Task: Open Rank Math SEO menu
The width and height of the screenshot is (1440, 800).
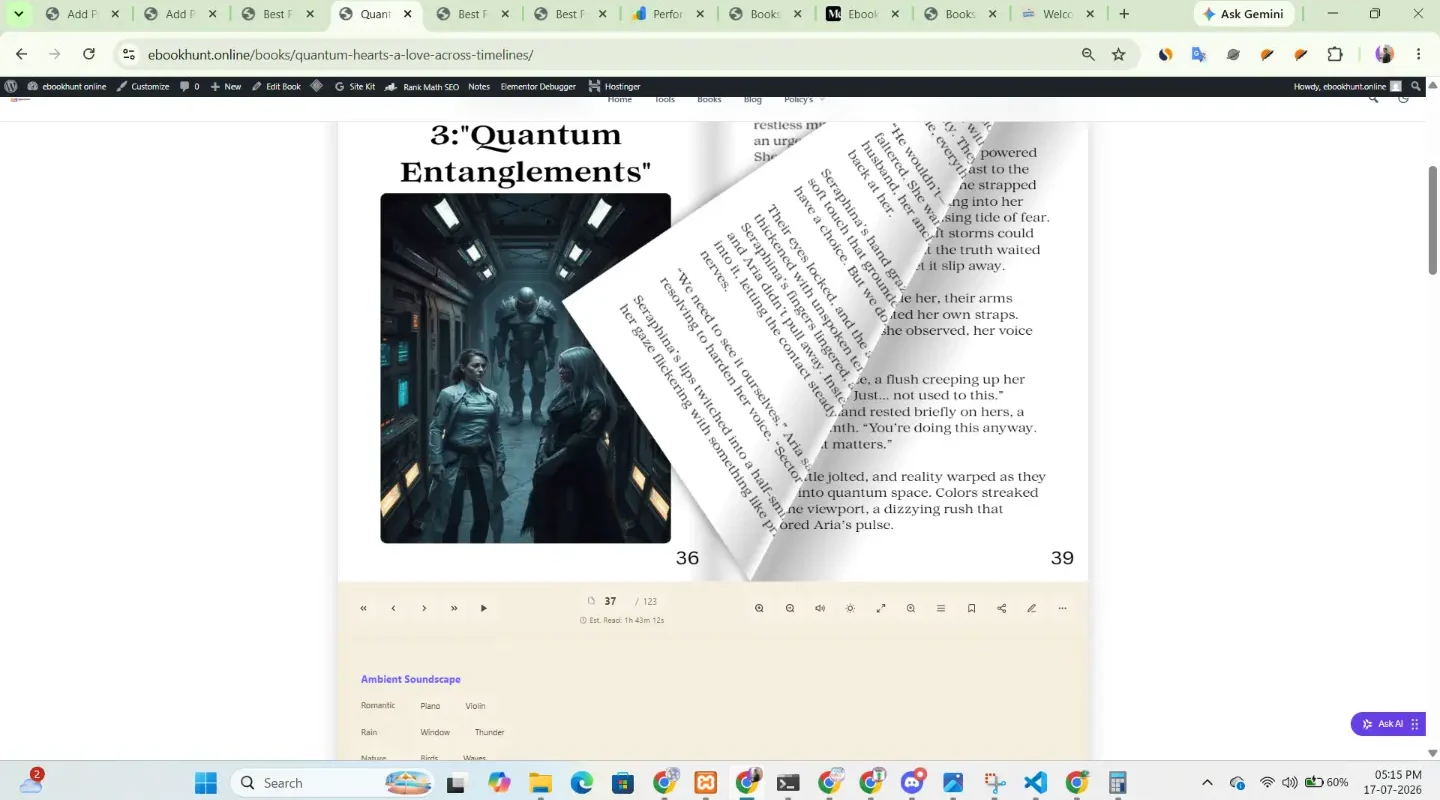Action: (x=422, y=87)
